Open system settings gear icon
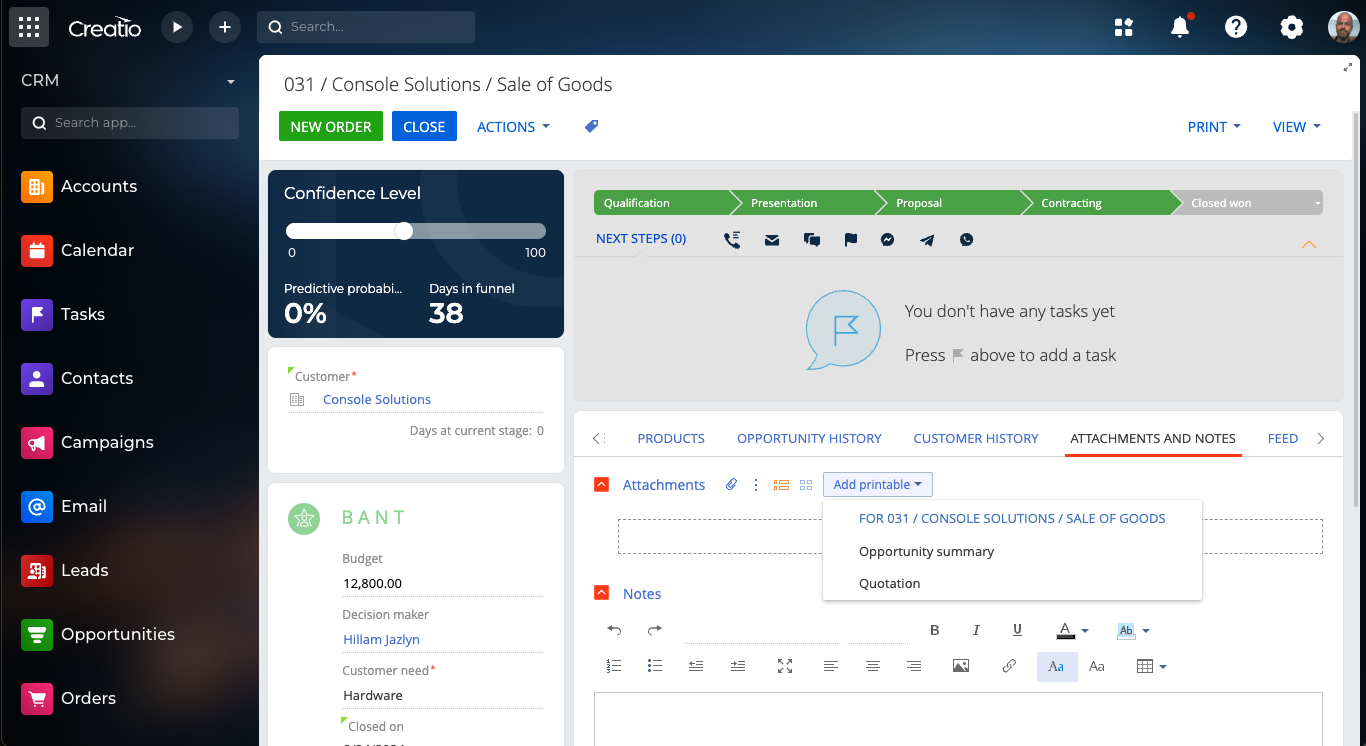This screenshot has height=746, width=1366. coord(1292,27)
